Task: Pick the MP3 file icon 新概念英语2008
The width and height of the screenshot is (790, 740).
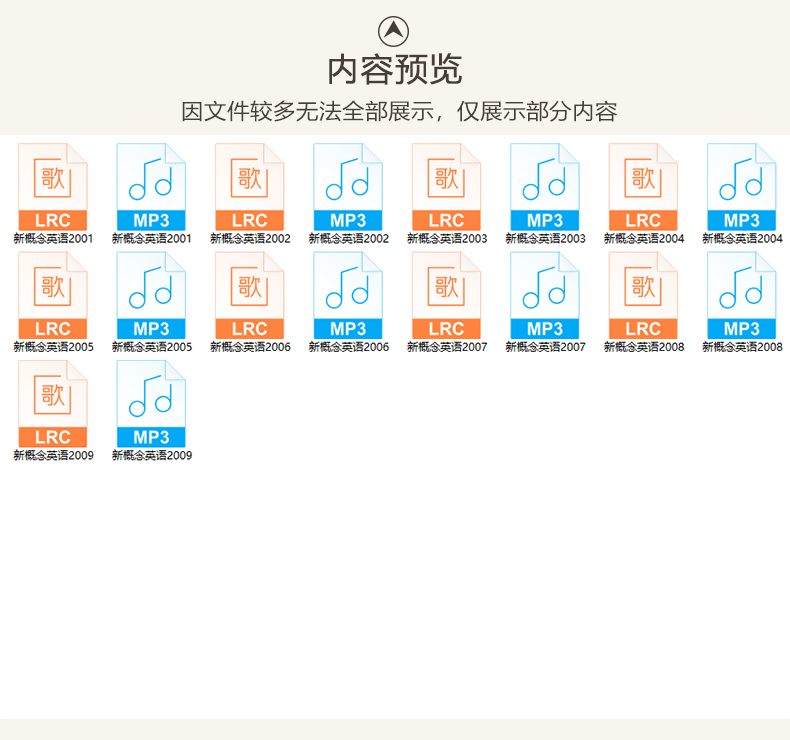Action: point(742,295)
